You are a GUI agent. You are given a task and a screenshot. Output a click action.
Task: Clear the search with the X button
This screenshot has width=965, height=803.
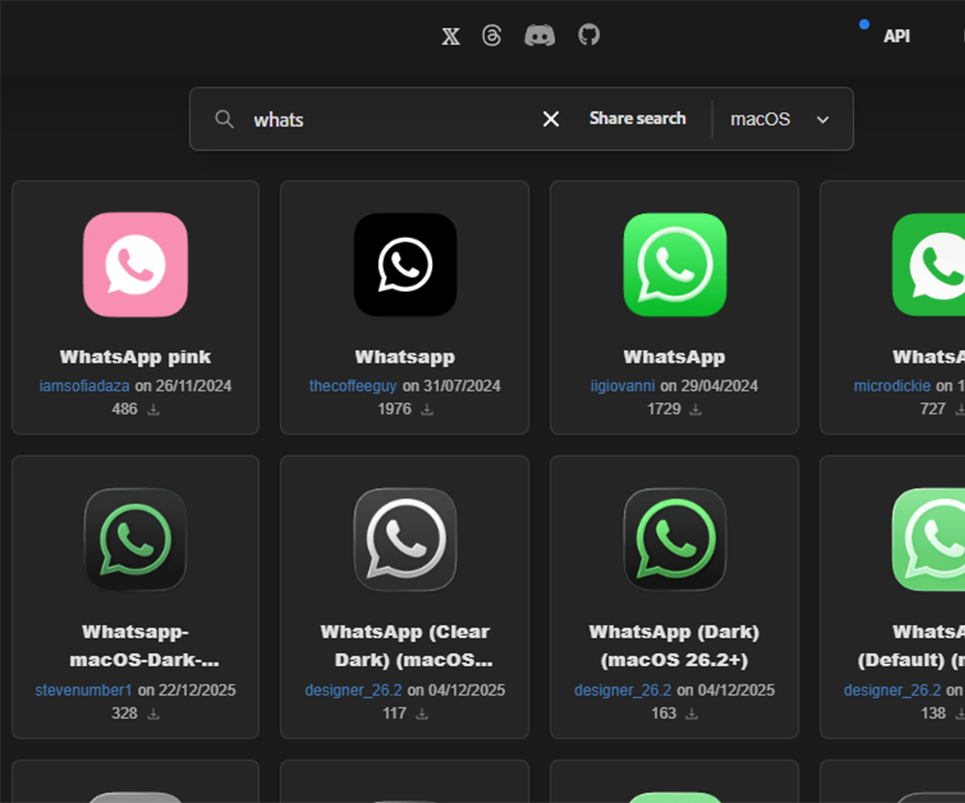click(x=550, y=118)
